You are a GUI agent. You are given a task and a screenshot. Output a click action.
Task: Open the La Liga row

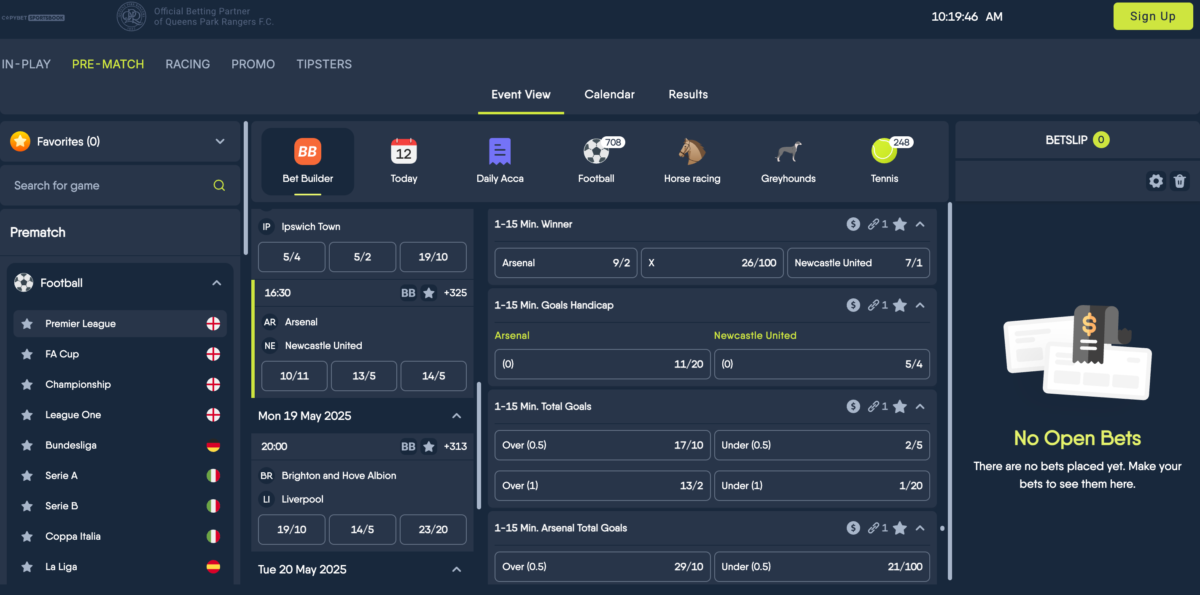(x=120, y=567)
